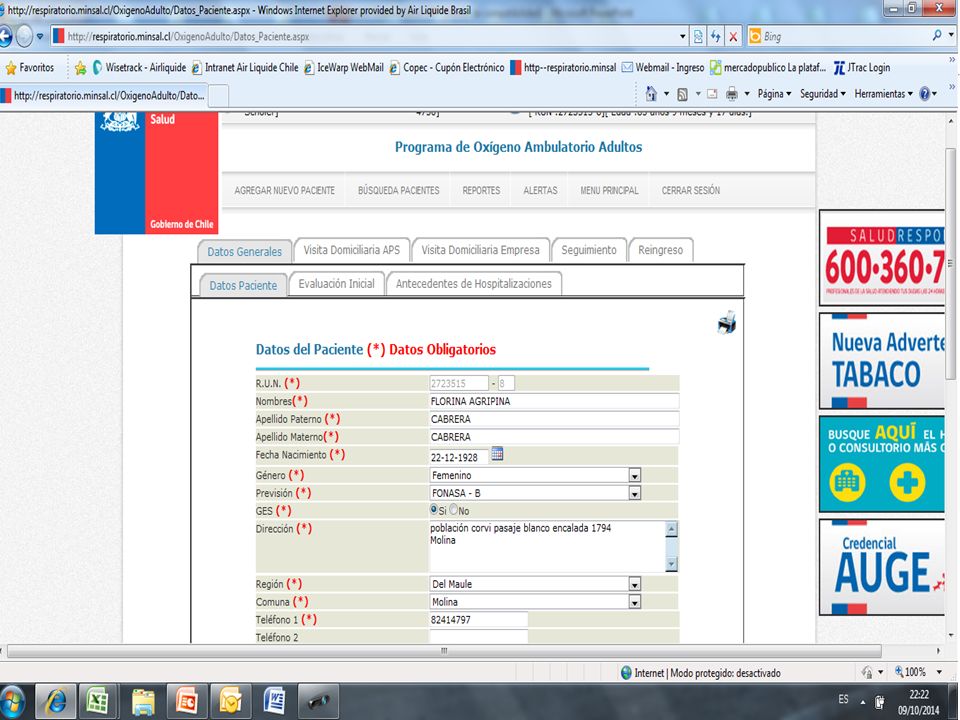Click the Home icon in command bar
960x720 pixels.
651,94
